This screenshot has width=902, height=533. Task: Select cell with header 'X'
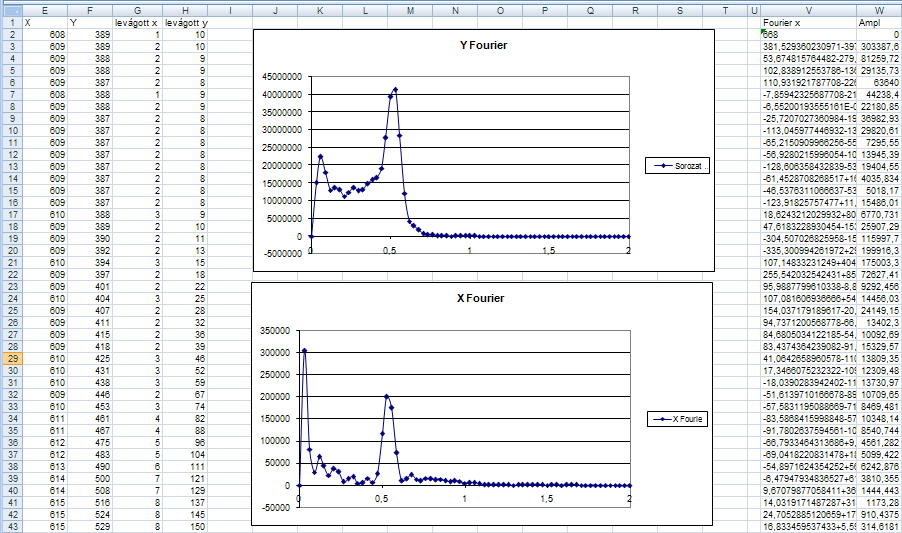click(45, 22)
